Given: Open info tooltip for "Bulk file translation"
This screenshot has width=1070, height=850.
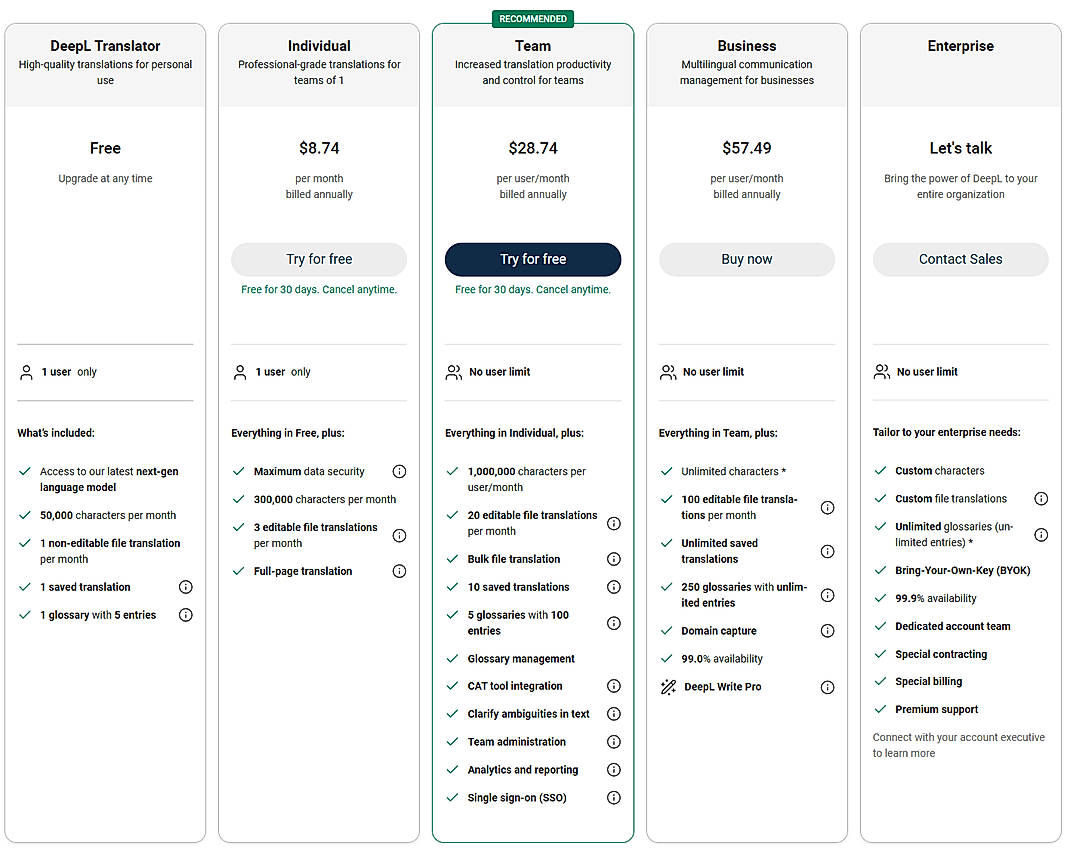Looking at the screenshot, I should [x=614, y=559].
